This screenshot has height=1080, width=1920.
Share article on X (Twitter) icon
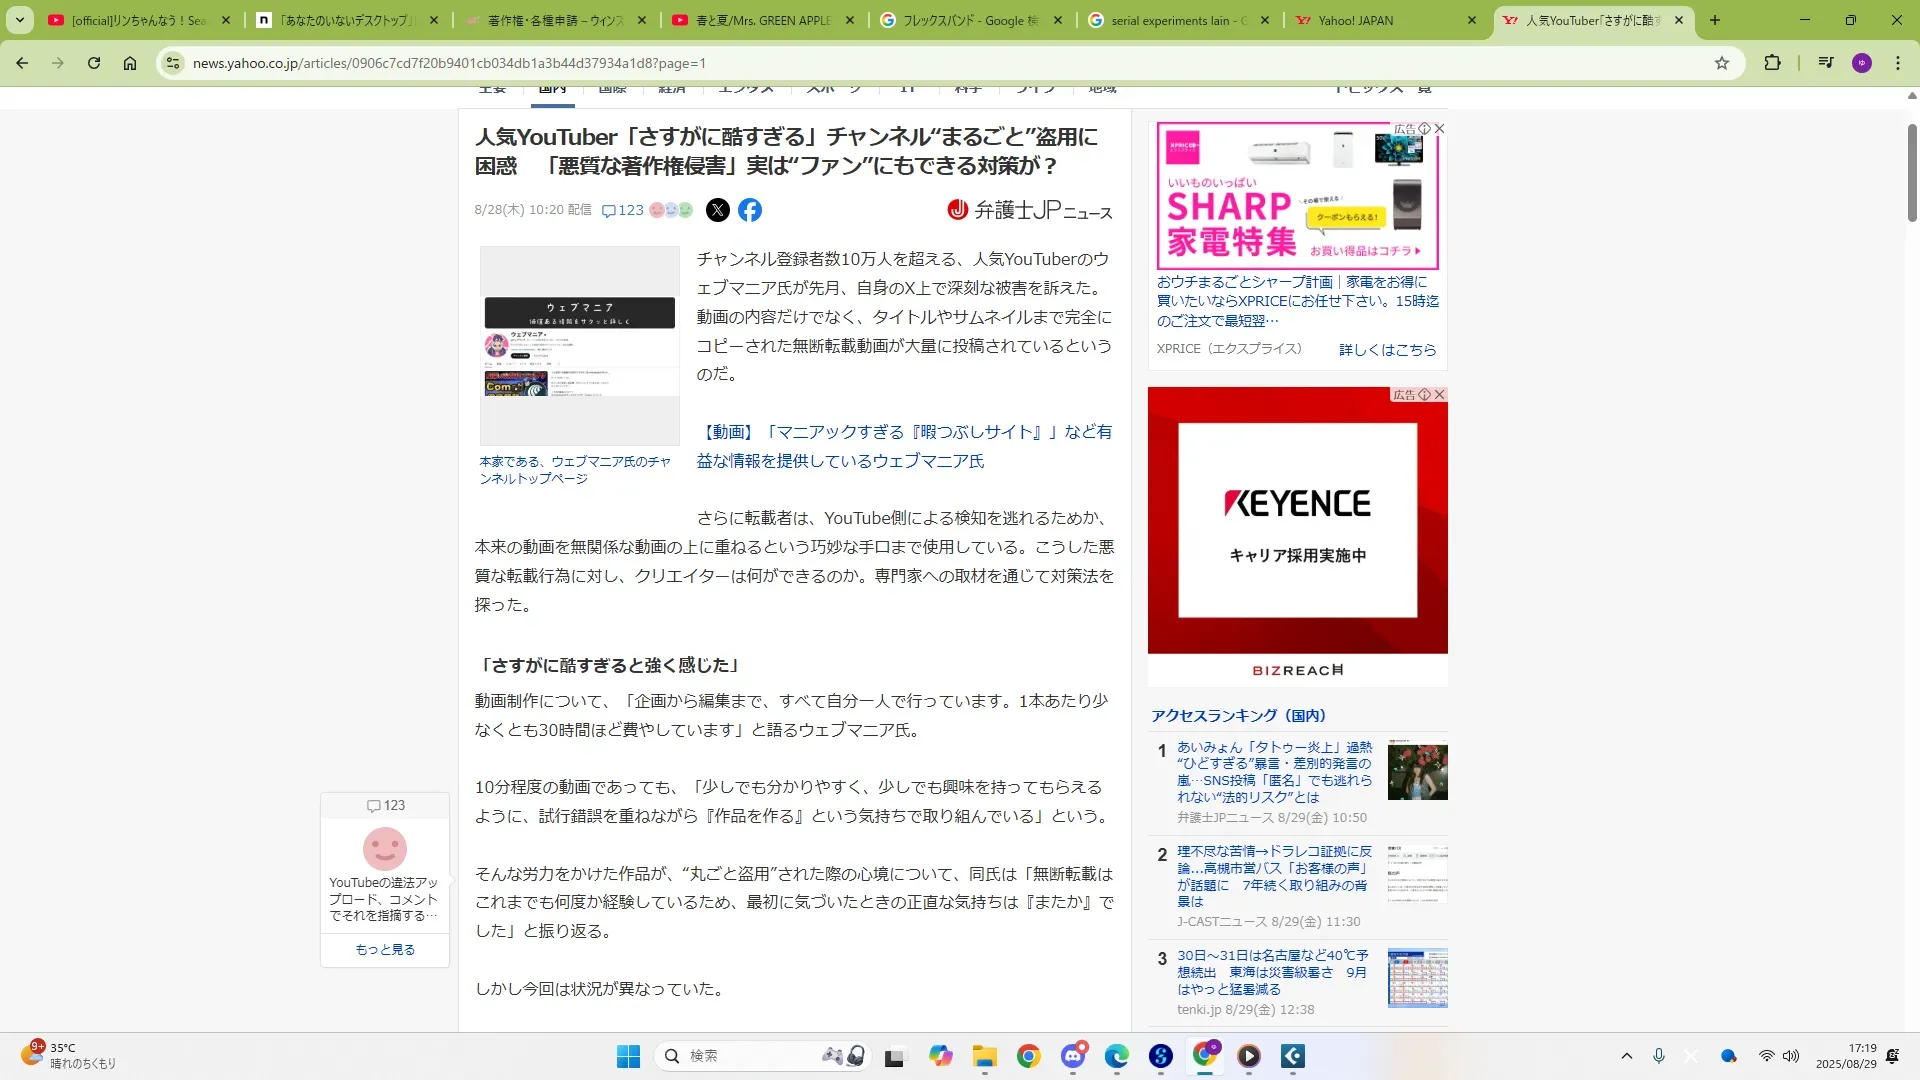(718, 210)
